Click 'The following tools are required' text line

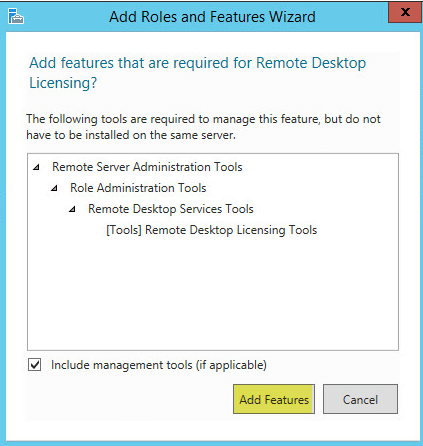[203, 119]
